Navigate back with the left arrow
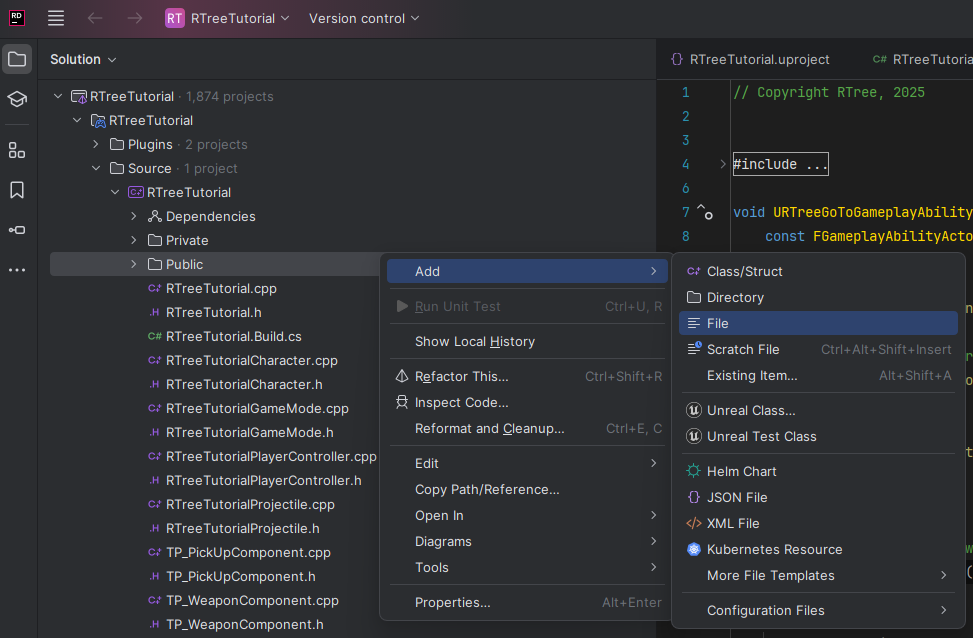 point(95,18)
